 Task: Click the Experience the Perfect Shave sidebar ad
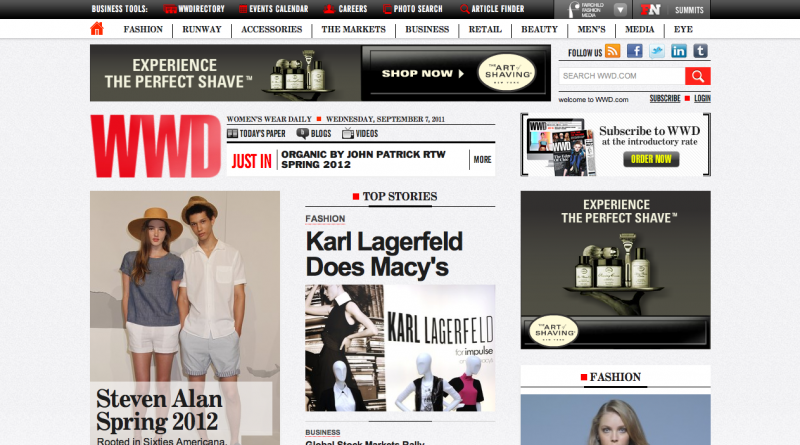pyautogui.click(x=615, y=270)
